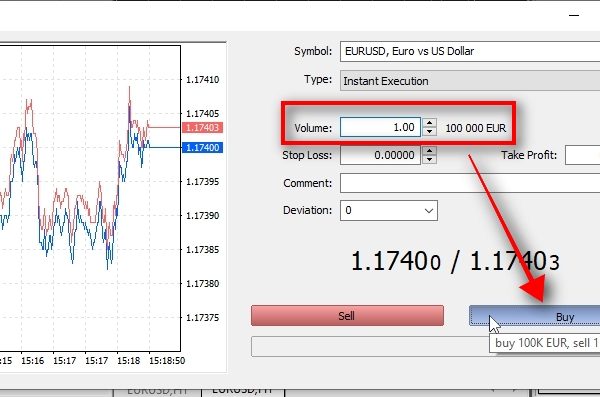600x397 pixels.
Task: Open the Symbol EURUSD selector
Action: tap(470, 51)
